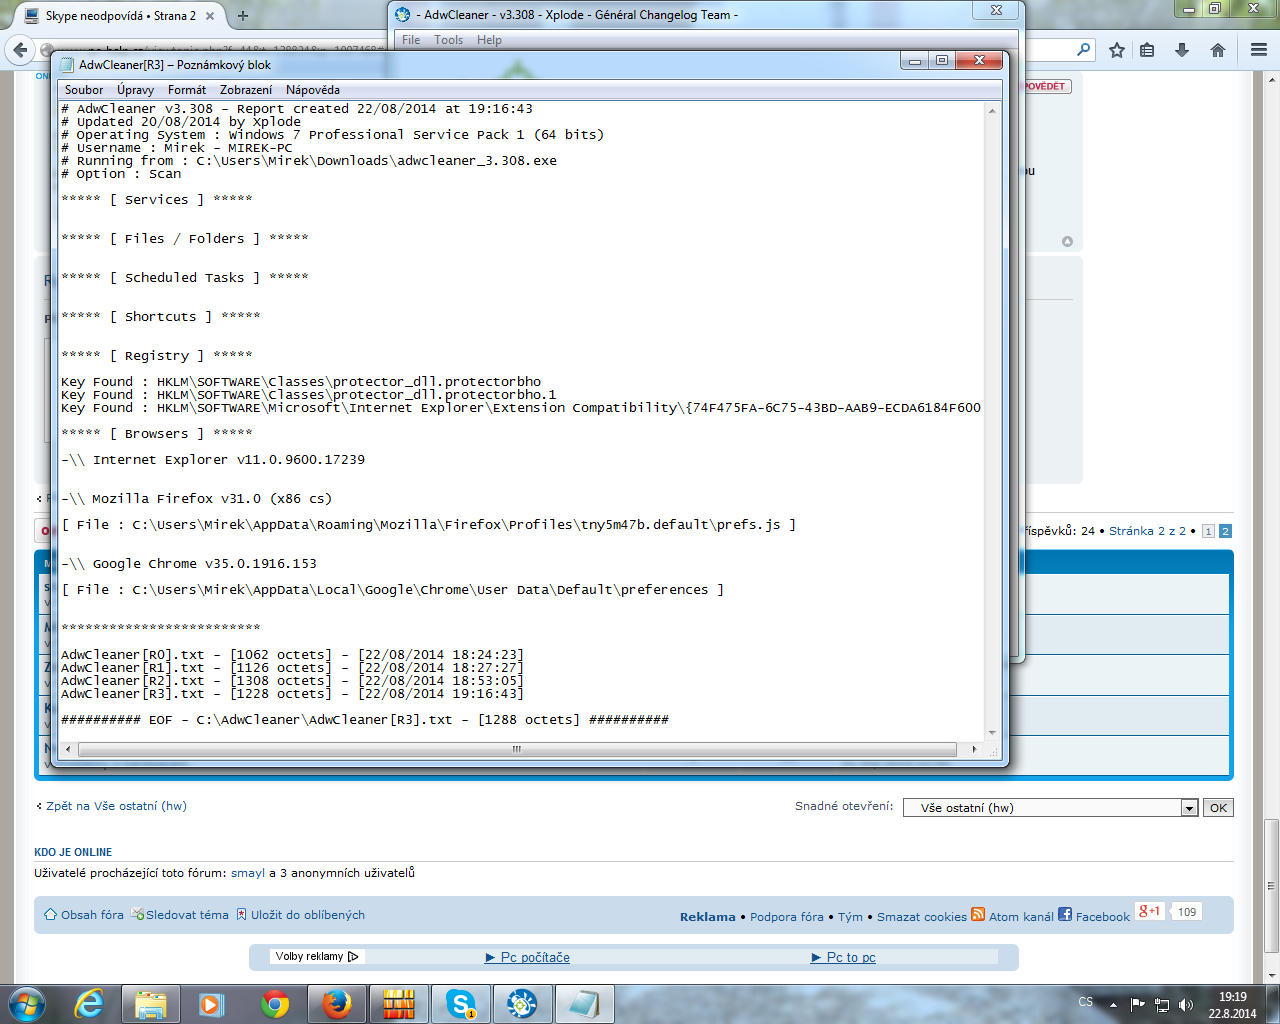The height and width of the screenshot is (1024, 1280).
Task: Open the Formát menu in Notepad
Action: [x=187, y=90]
